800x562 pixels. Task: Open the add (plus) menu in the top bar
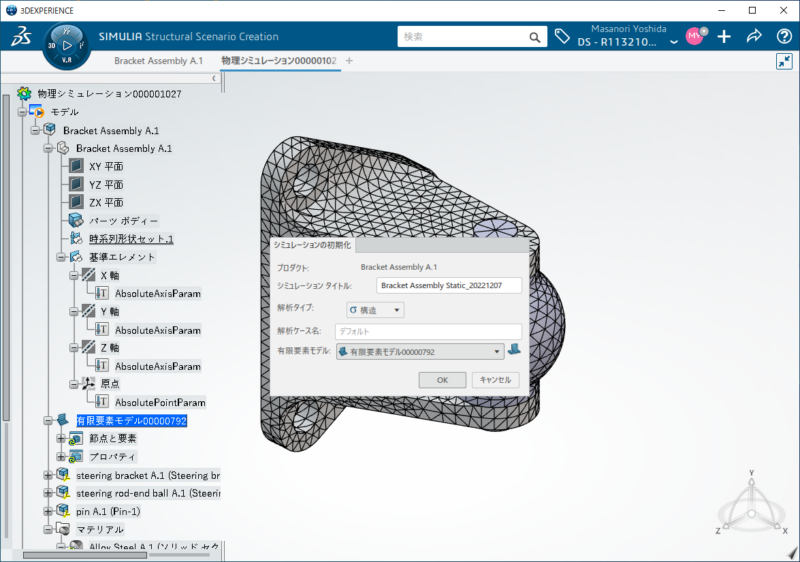(725, 37)
